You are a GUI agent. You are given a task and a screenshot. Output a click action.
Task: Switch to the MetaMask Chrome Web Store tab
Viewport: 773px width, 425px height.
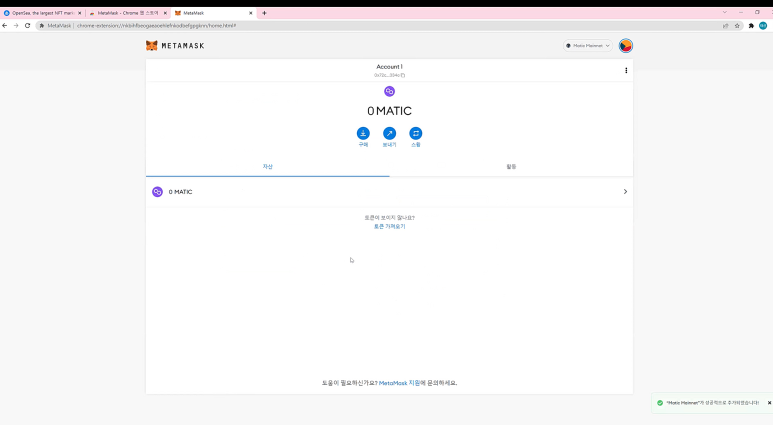tap(128, 13)
